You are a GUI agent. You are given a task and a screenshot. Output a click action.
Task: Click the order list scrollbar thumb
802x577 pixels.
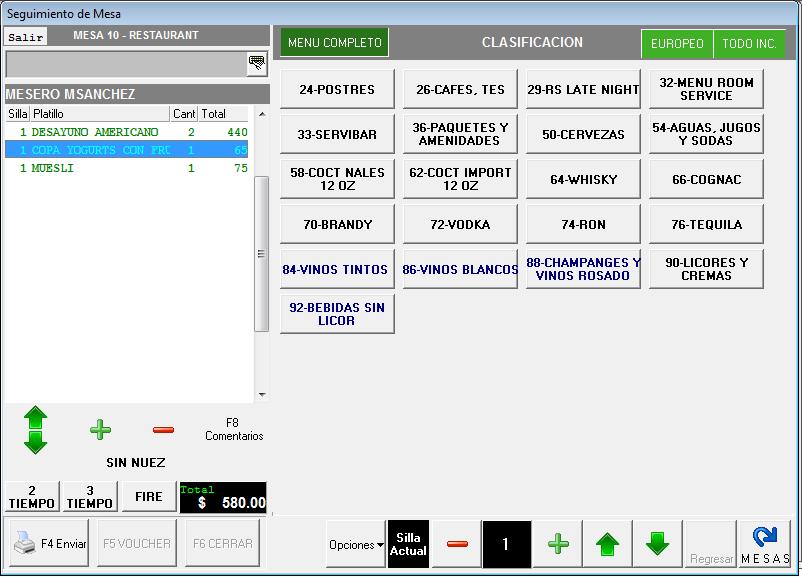261,254
